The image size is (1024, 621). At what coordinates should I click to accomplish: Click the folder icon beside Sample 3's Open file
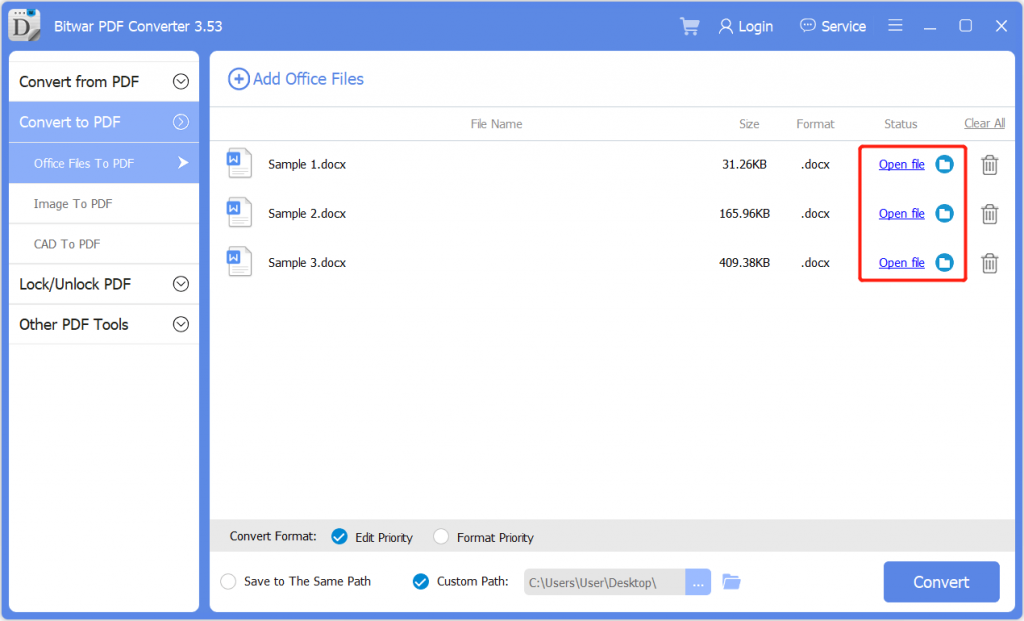coord(943,262)
